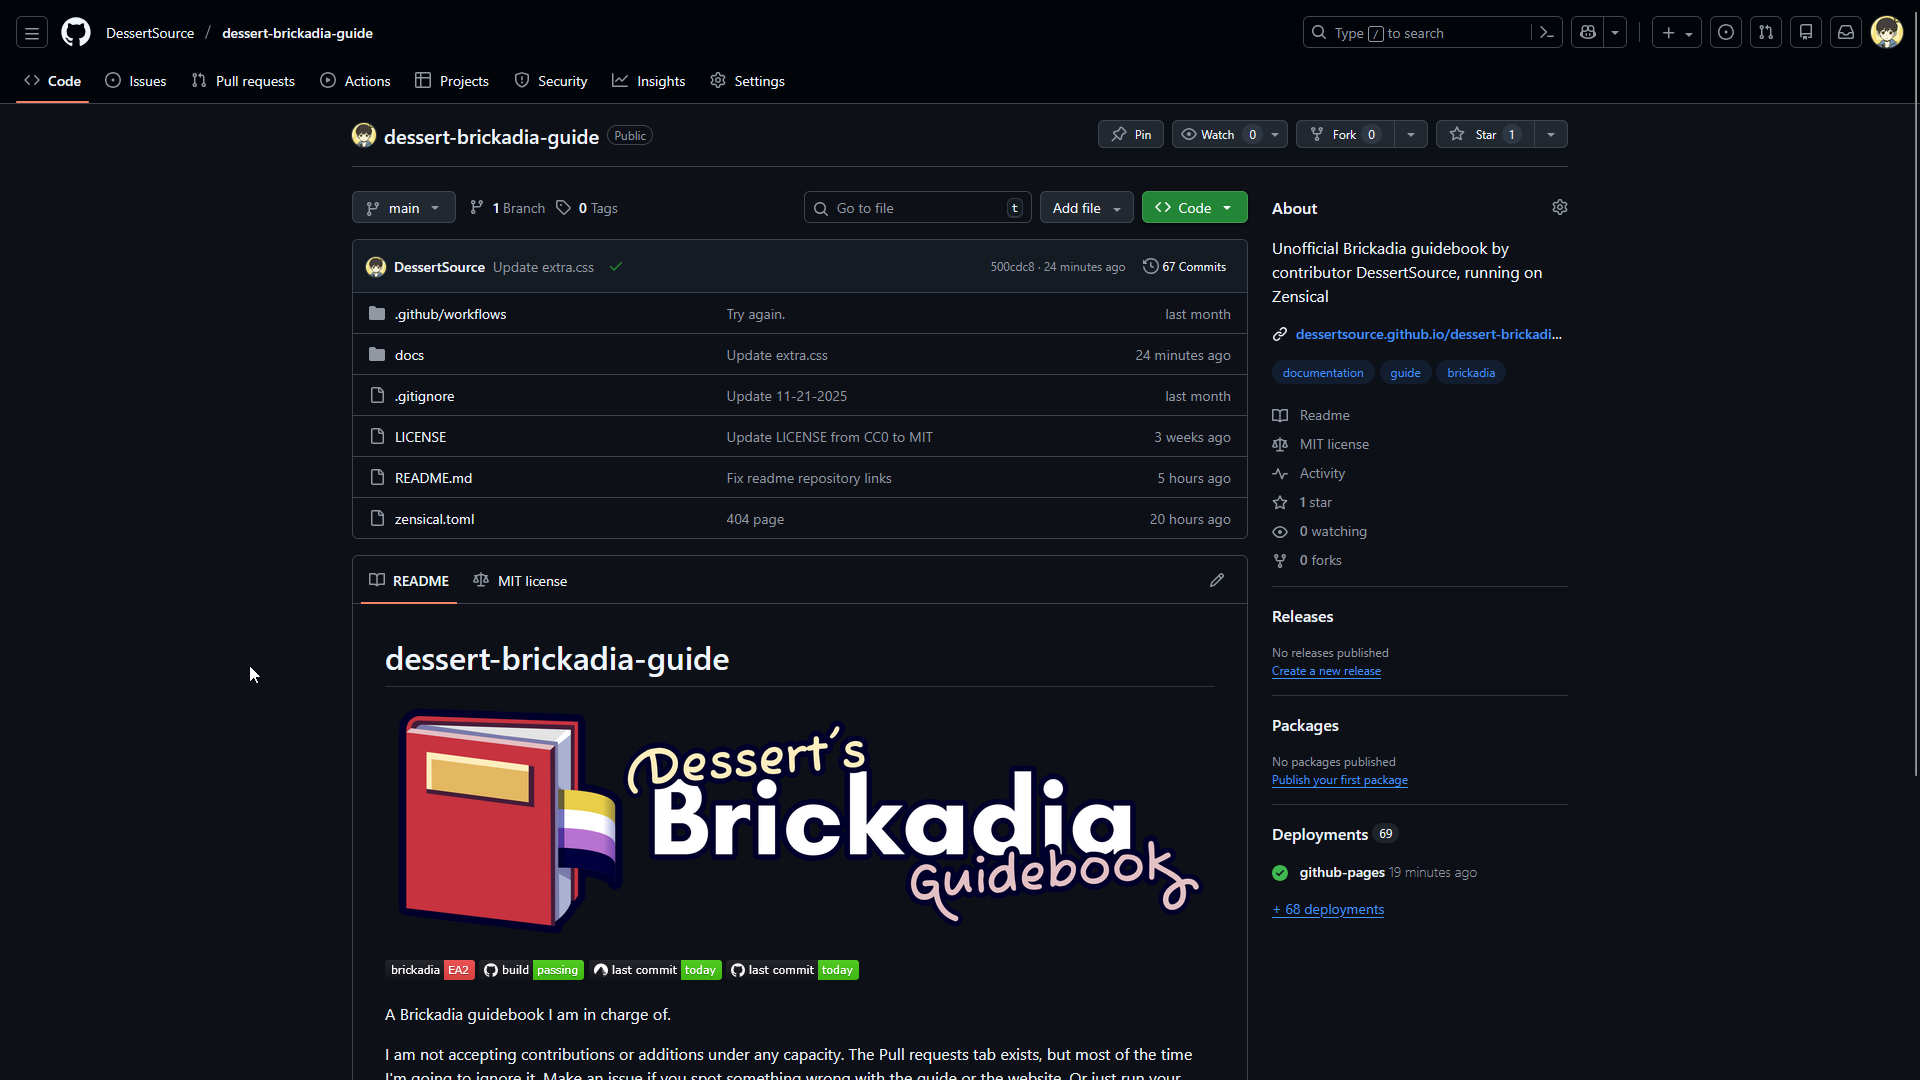Open the notifications inbox icon
Image resolution: width=1920 pixels, height=1080 pixels.
point(1845,32)
